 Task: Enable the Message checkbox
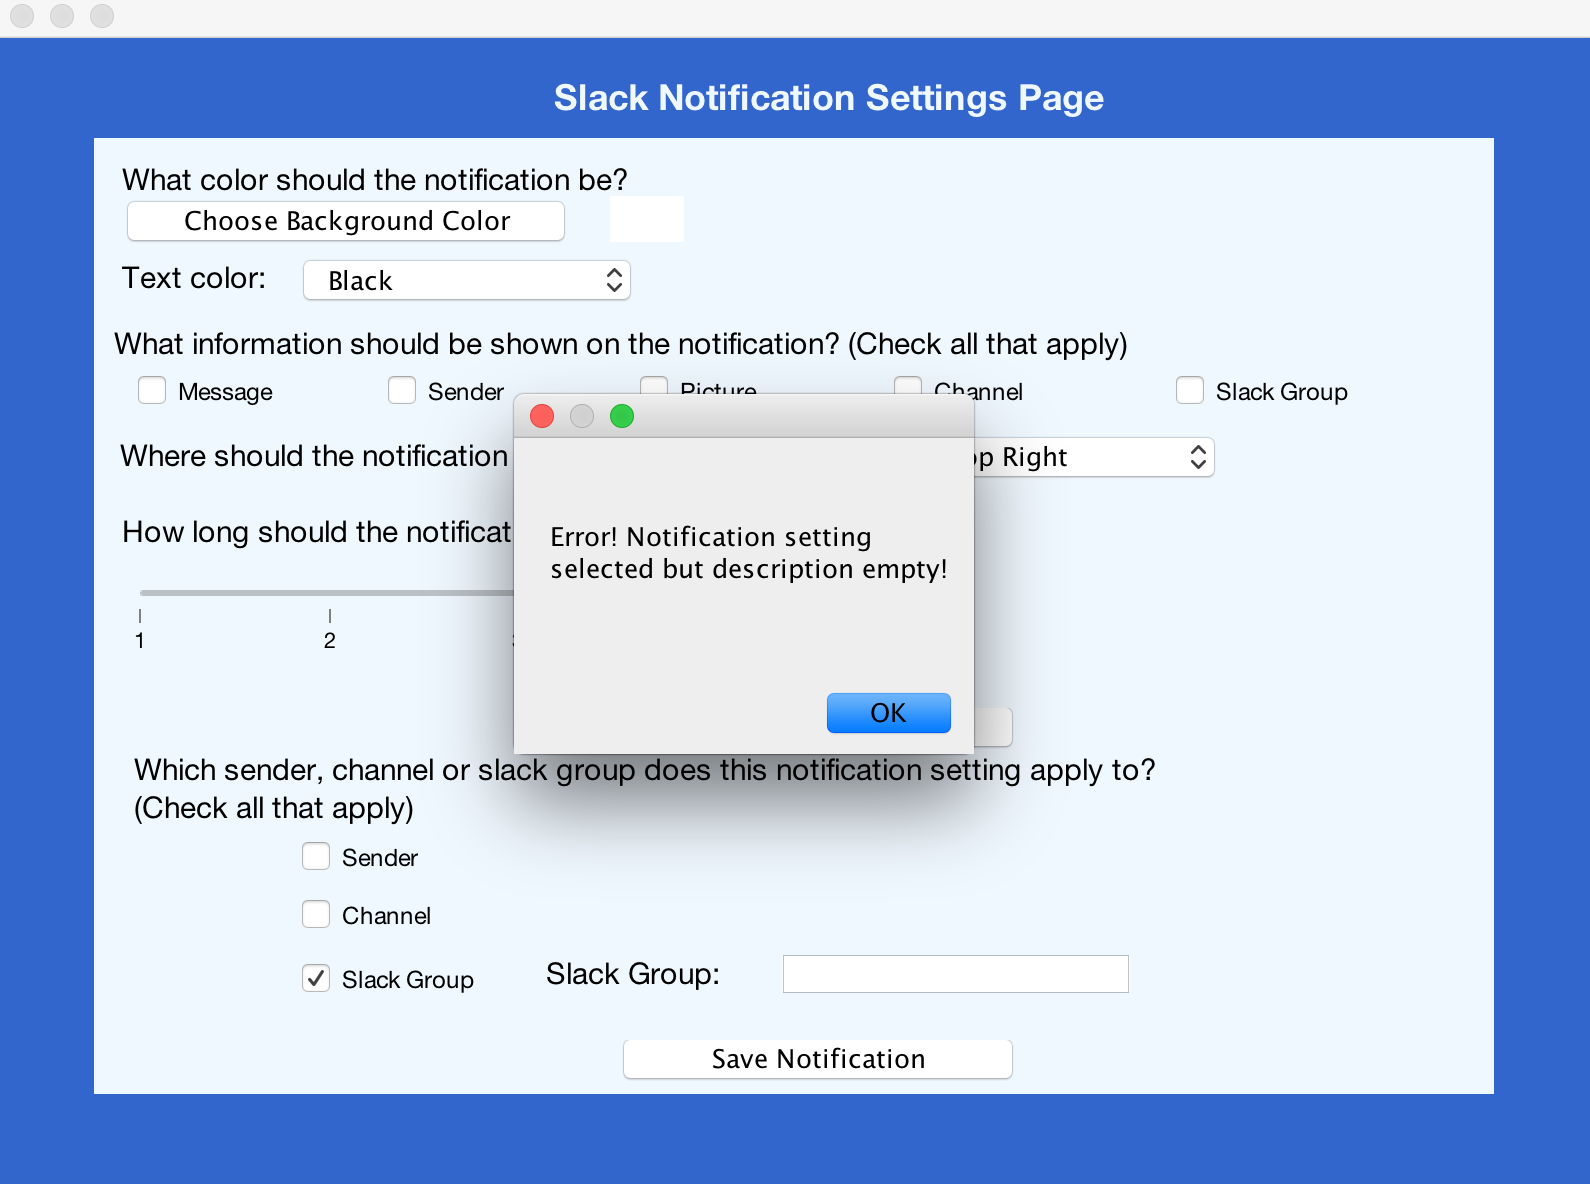(x=152, y=390)
